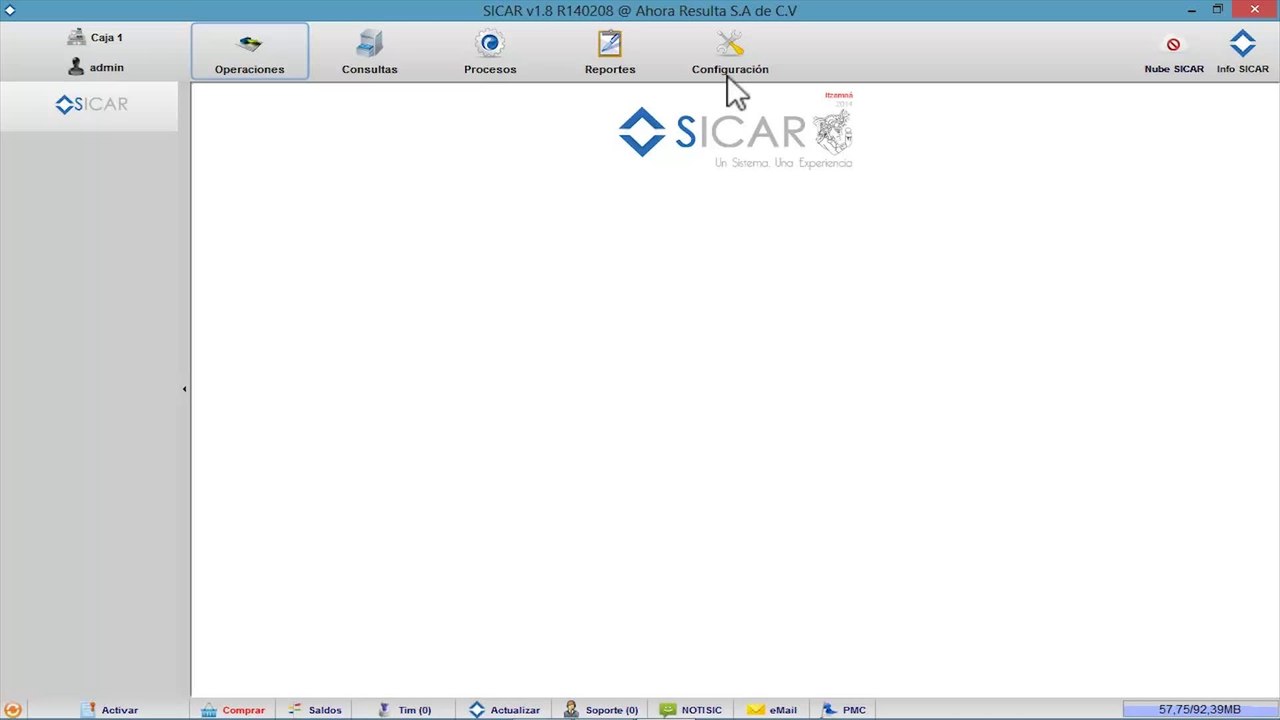Open the Configuración module

point(730,52)
